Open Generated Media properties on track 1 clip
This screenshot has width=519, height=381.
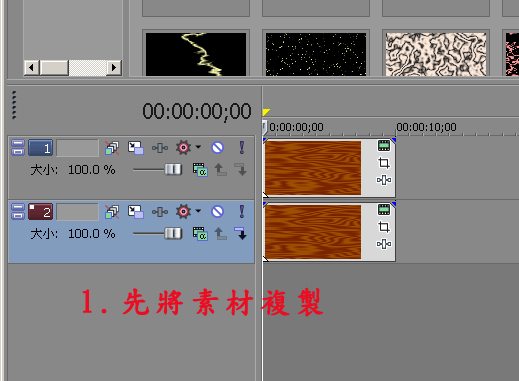coord(384,145)
